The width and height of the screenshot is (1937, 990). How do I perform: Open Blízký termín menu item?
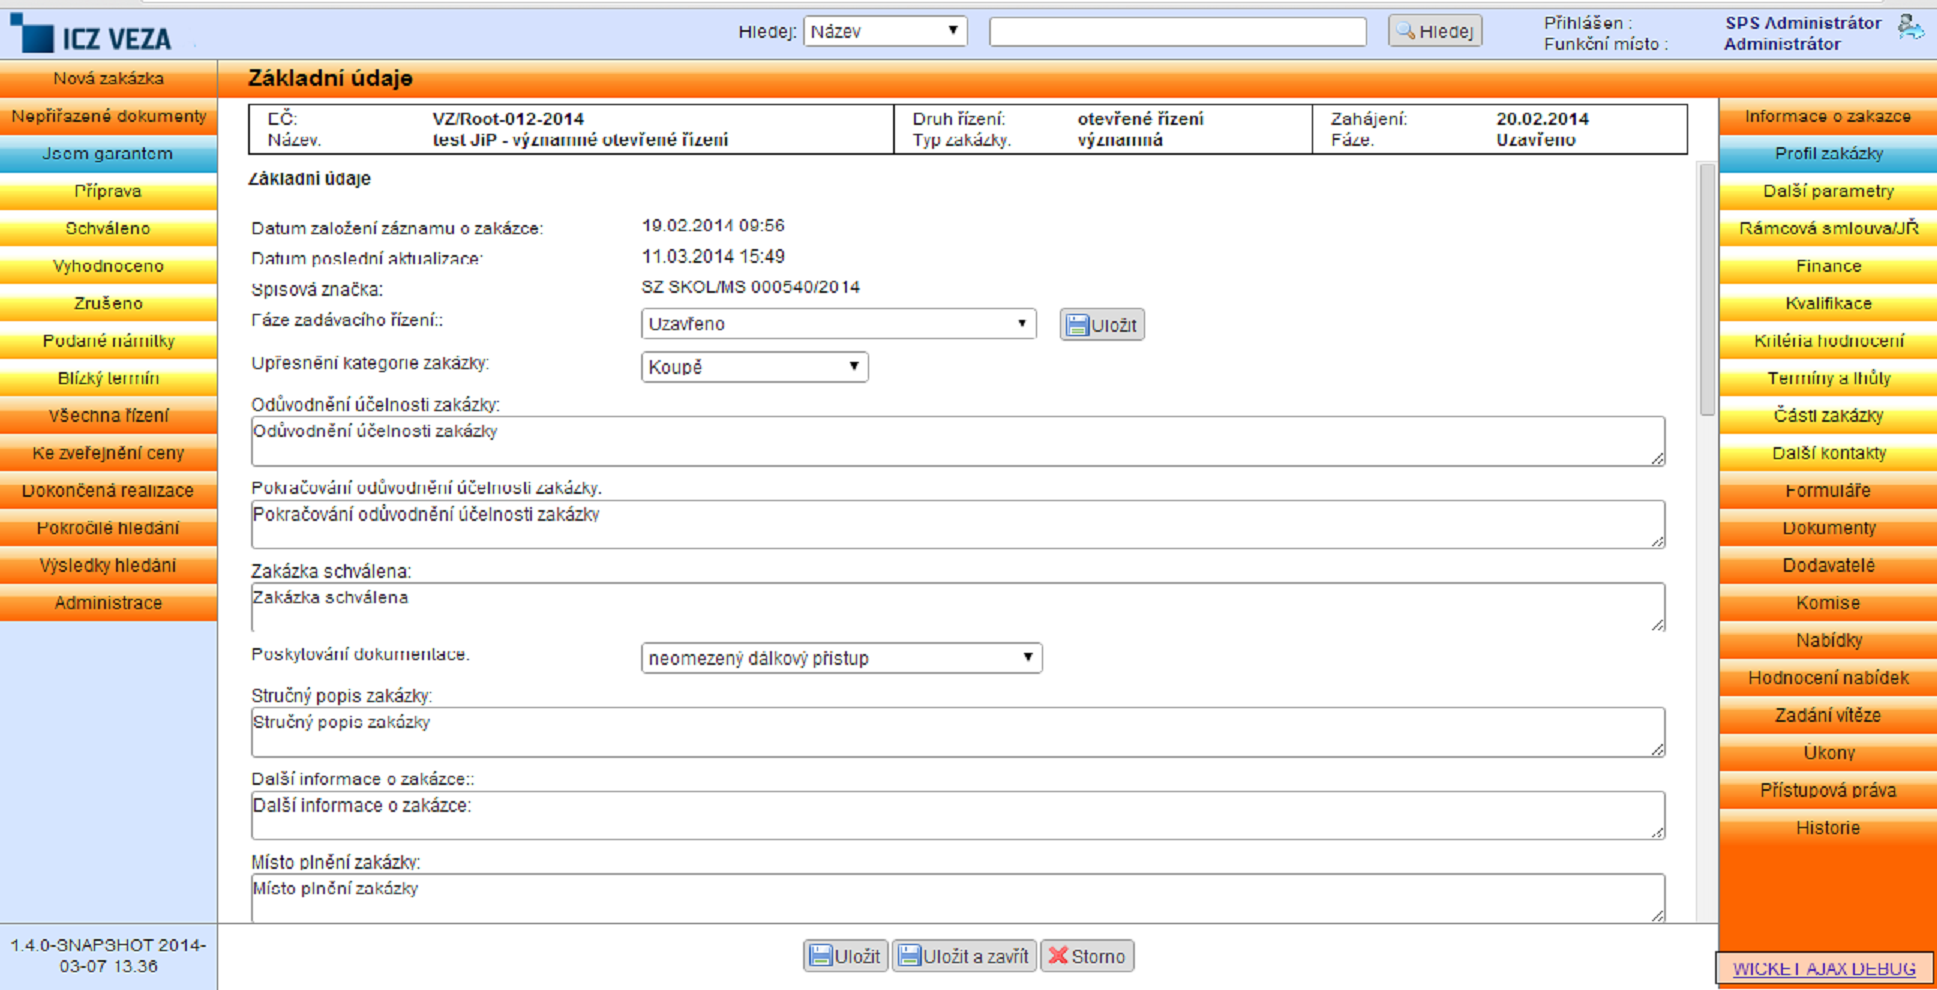(108, 378)
